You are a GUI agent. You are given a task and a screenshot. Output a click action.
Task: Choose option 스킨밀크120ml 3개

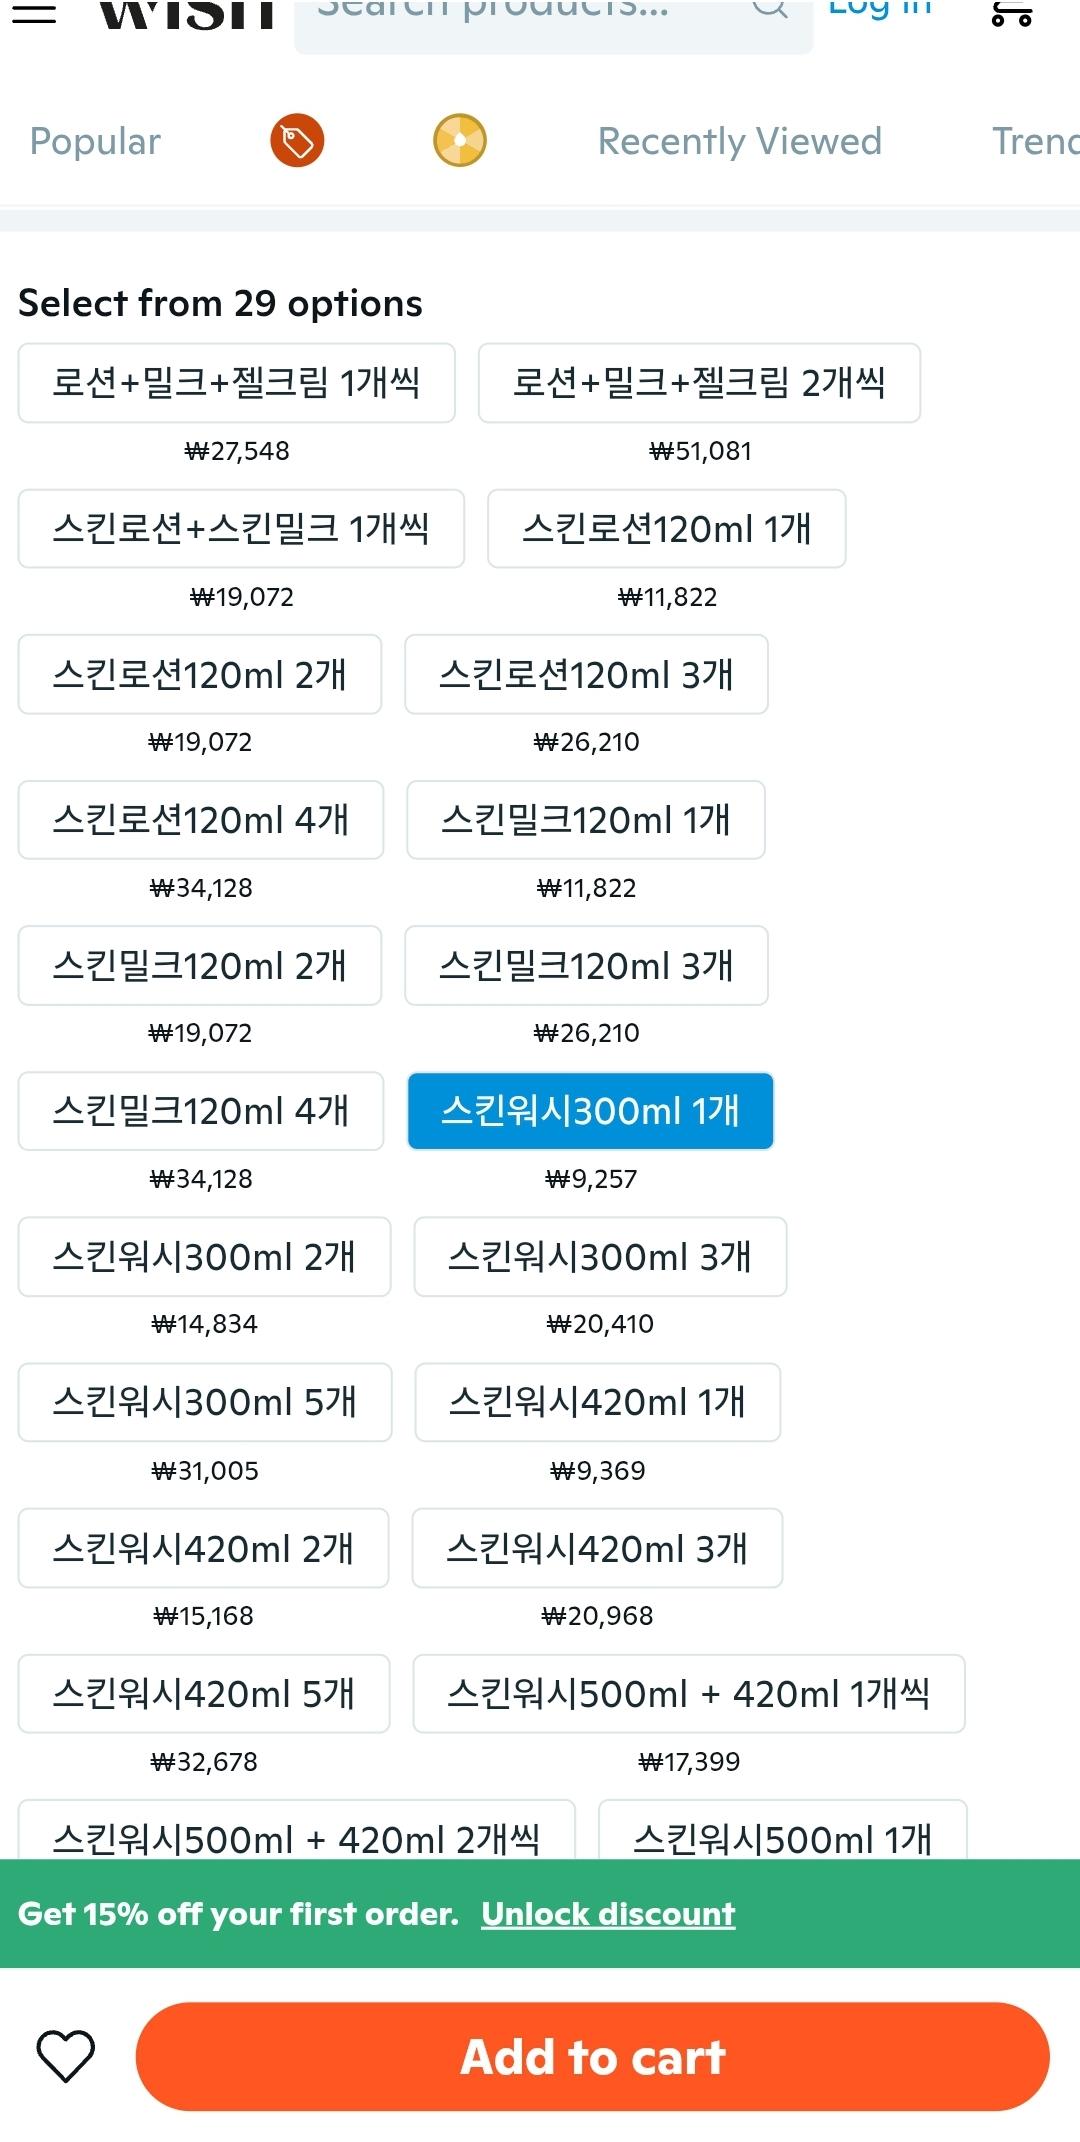[586, 966]
